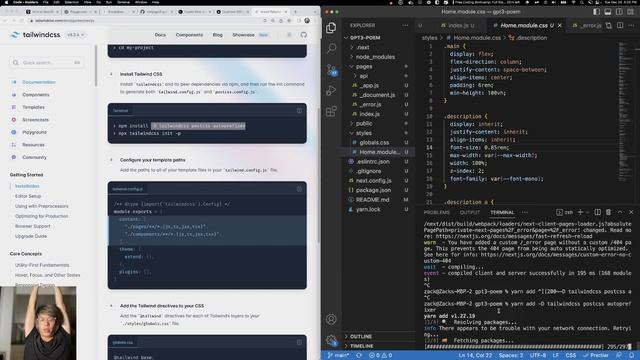Close the terminal panel
The image size is (640, 360).
[x=631, y=212]
